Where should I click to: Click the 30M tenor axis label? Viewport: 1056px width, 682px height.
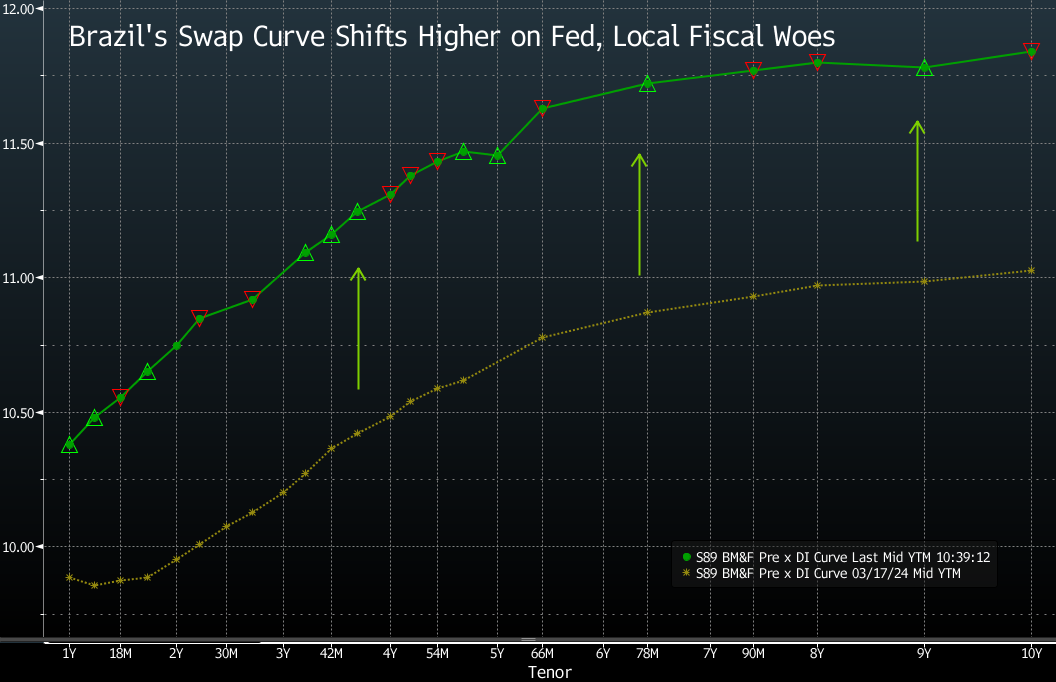[x=226, y=653]
